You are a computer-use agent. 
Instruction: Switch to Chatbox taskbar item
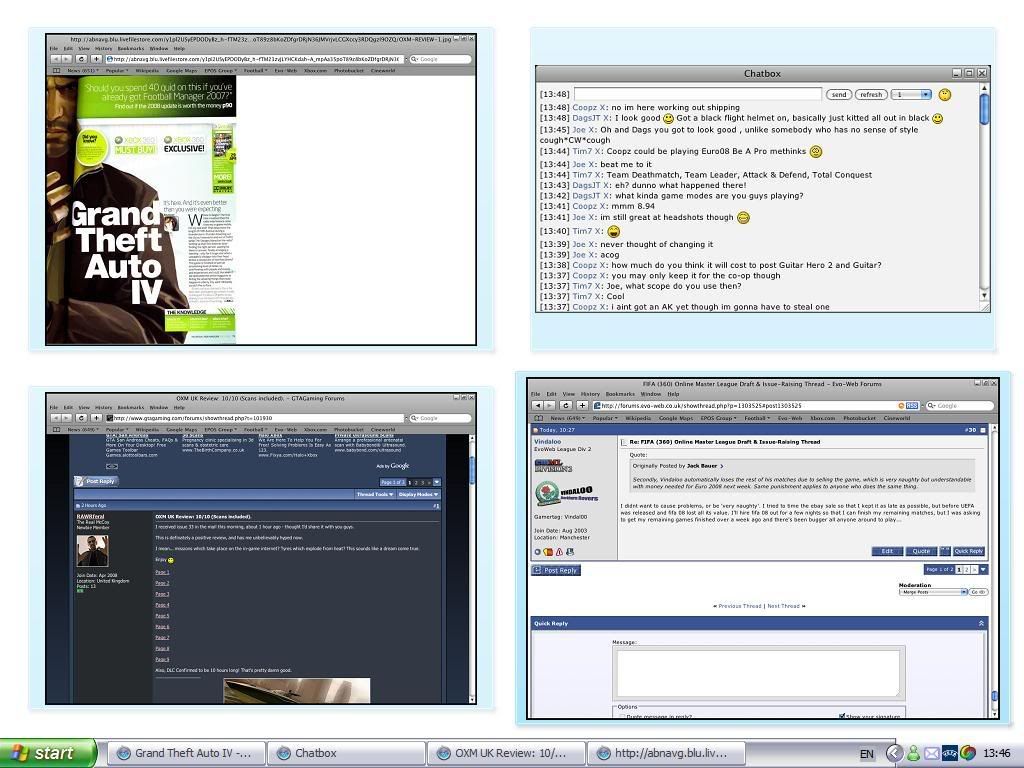click(346, 753)
